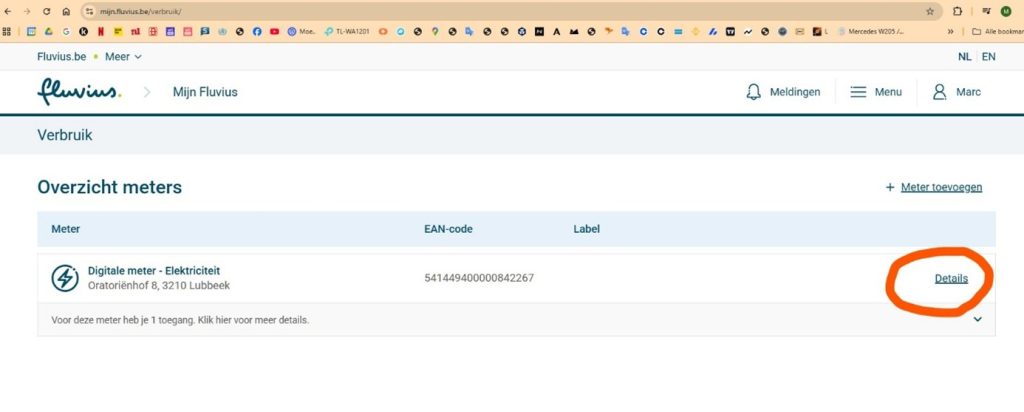The image size is (1024, 412).
Task: Bookmark this page with the star icon
Action: point(930,11)
